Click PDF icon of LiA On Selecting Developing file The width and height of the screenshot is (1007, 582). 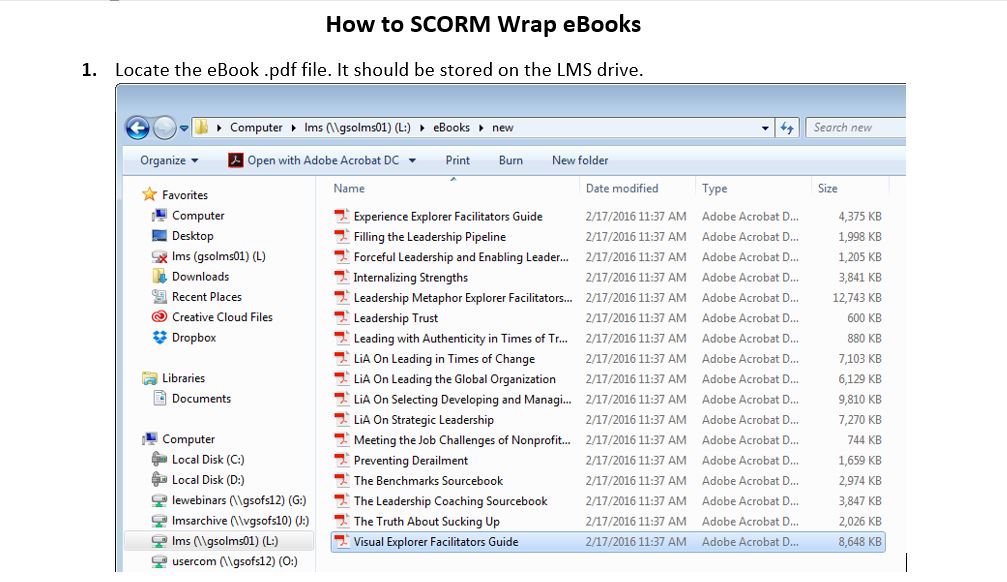click(342, 399)
